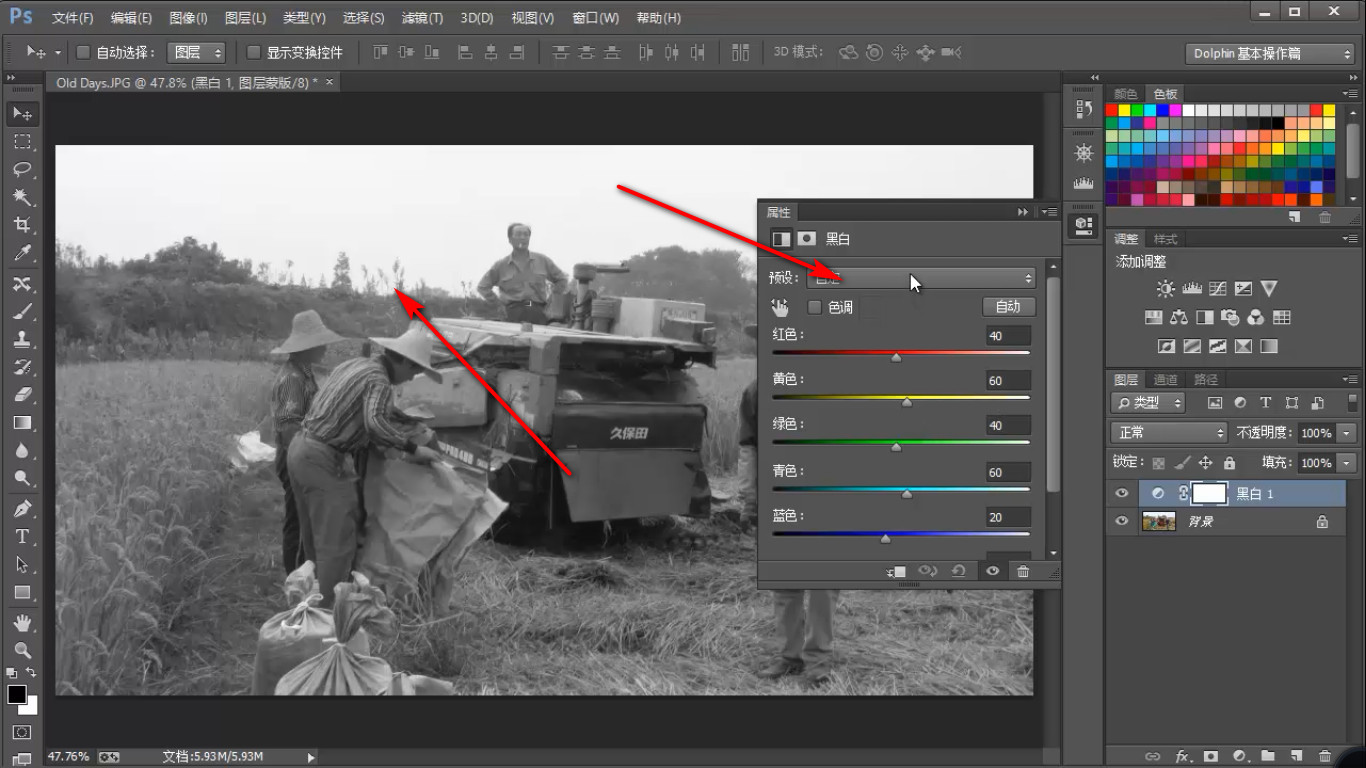Select the Zoom tool in toolbar
1366x768 pixels.
[22, 651]
